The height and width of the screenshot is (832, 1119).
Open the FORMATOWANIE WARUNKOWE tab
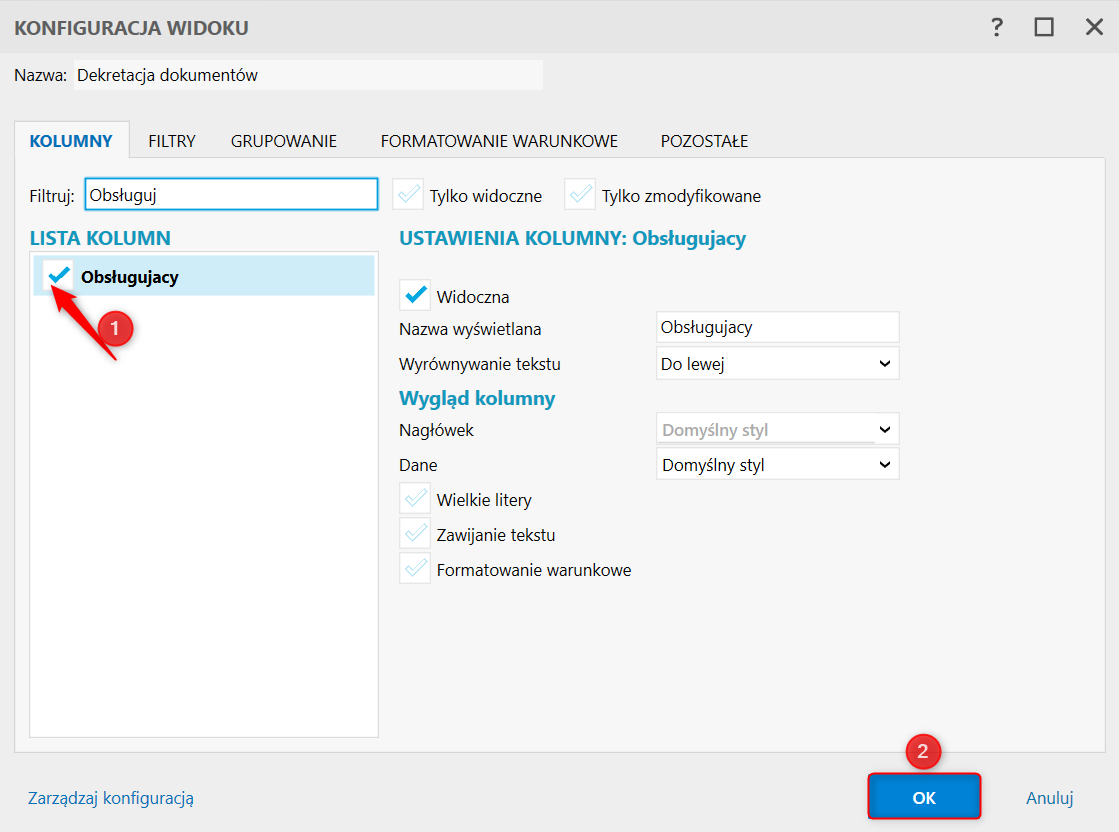[499, 141]
